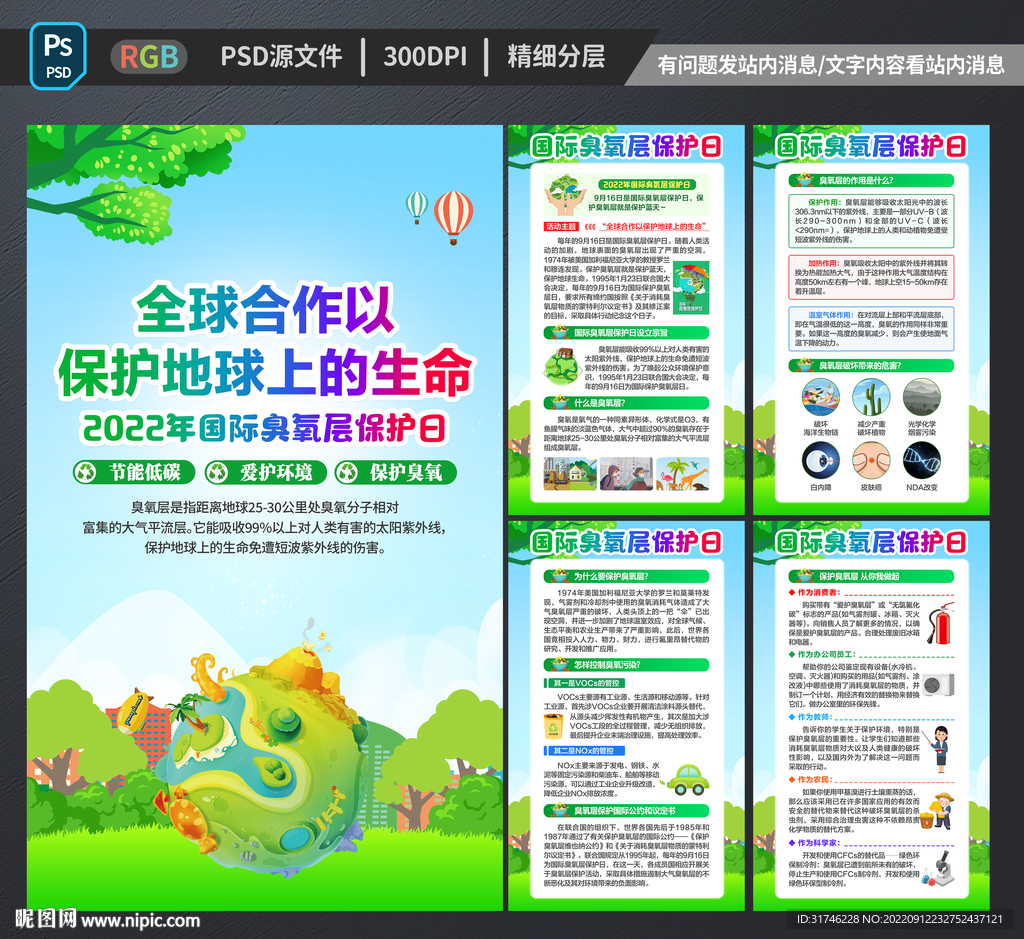Click the 300DPI label
Viewport: 1024px width, 939px height.
click(x=425, y=57)
